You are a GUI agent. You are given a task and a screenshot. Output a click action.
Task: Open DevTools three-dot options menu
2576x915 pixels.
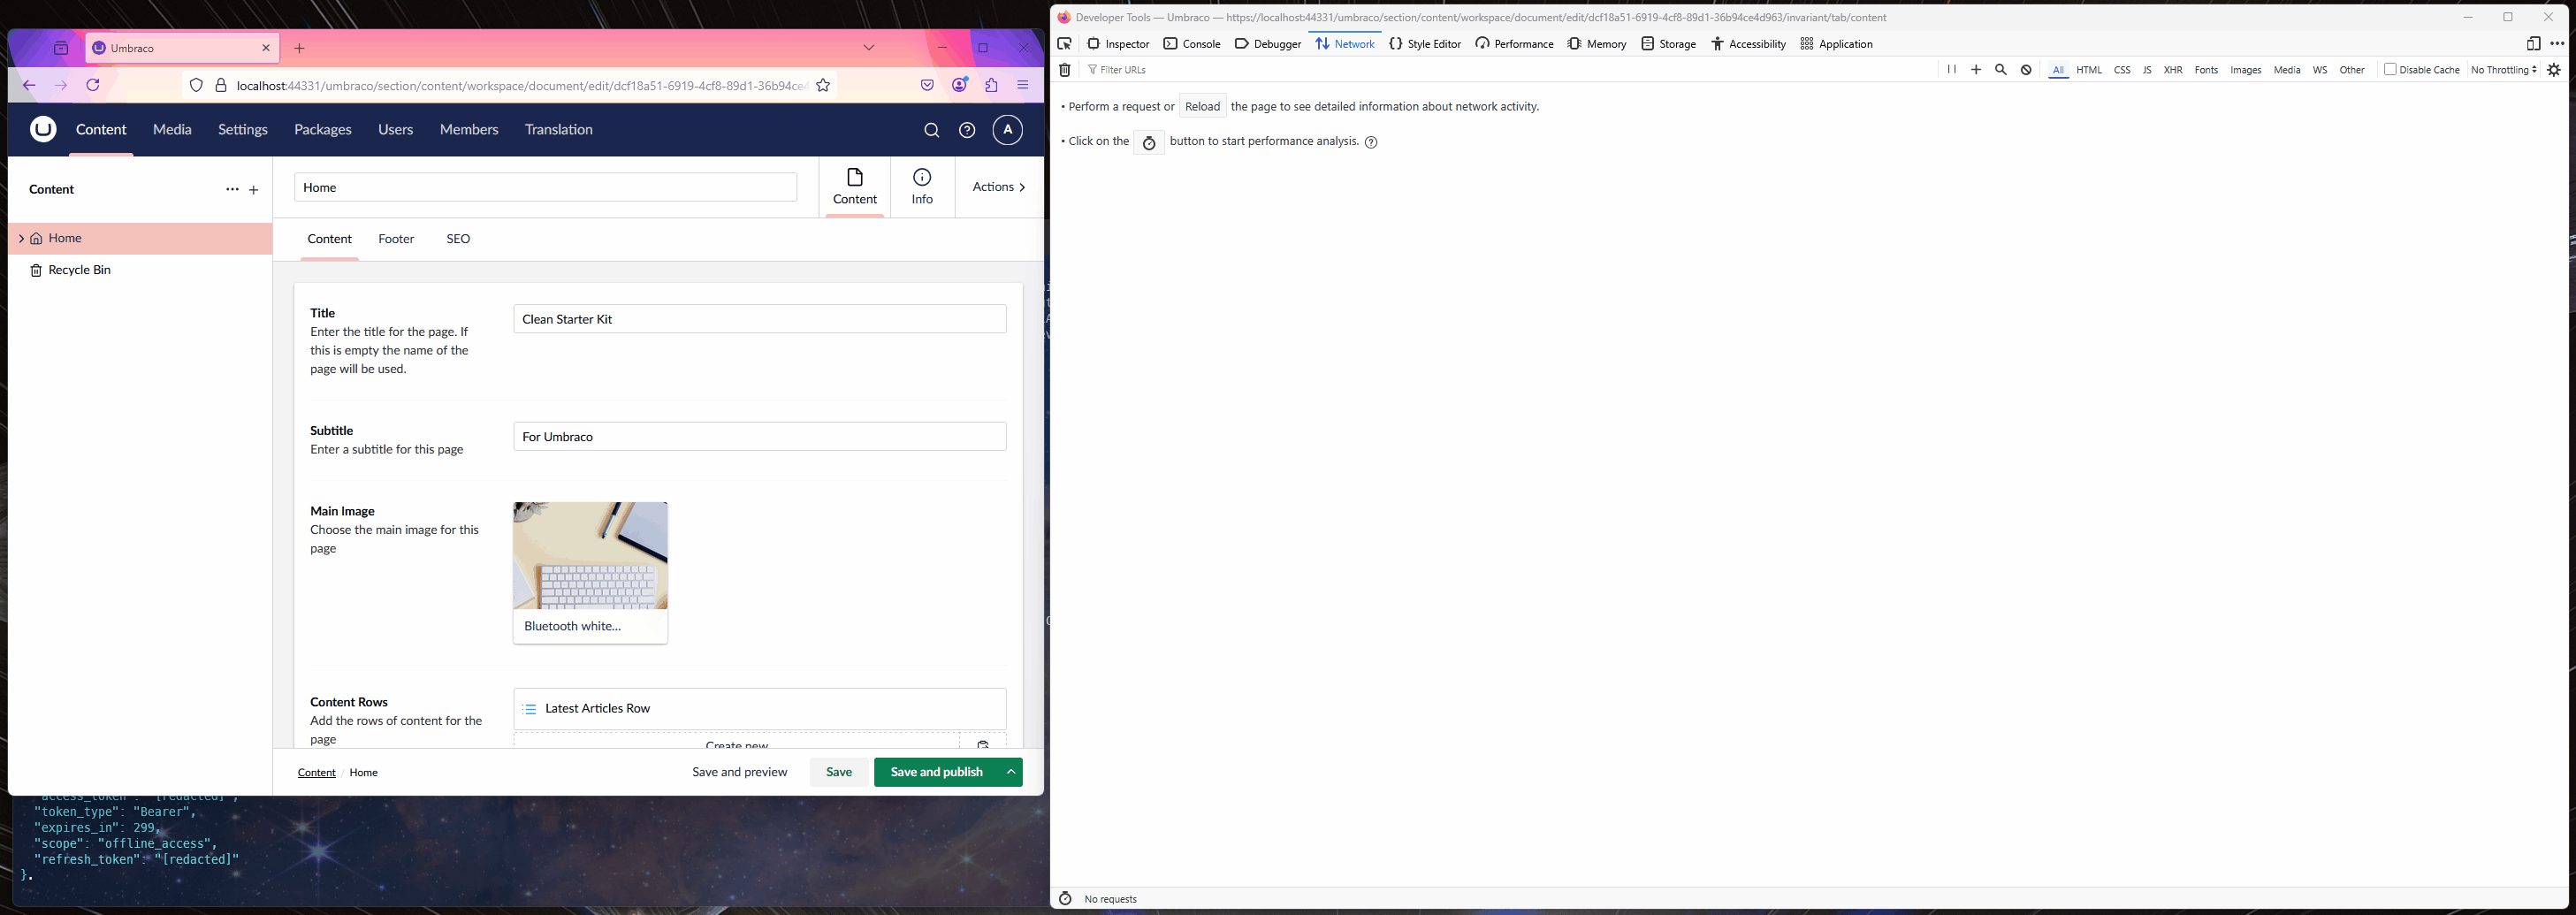2557,44
